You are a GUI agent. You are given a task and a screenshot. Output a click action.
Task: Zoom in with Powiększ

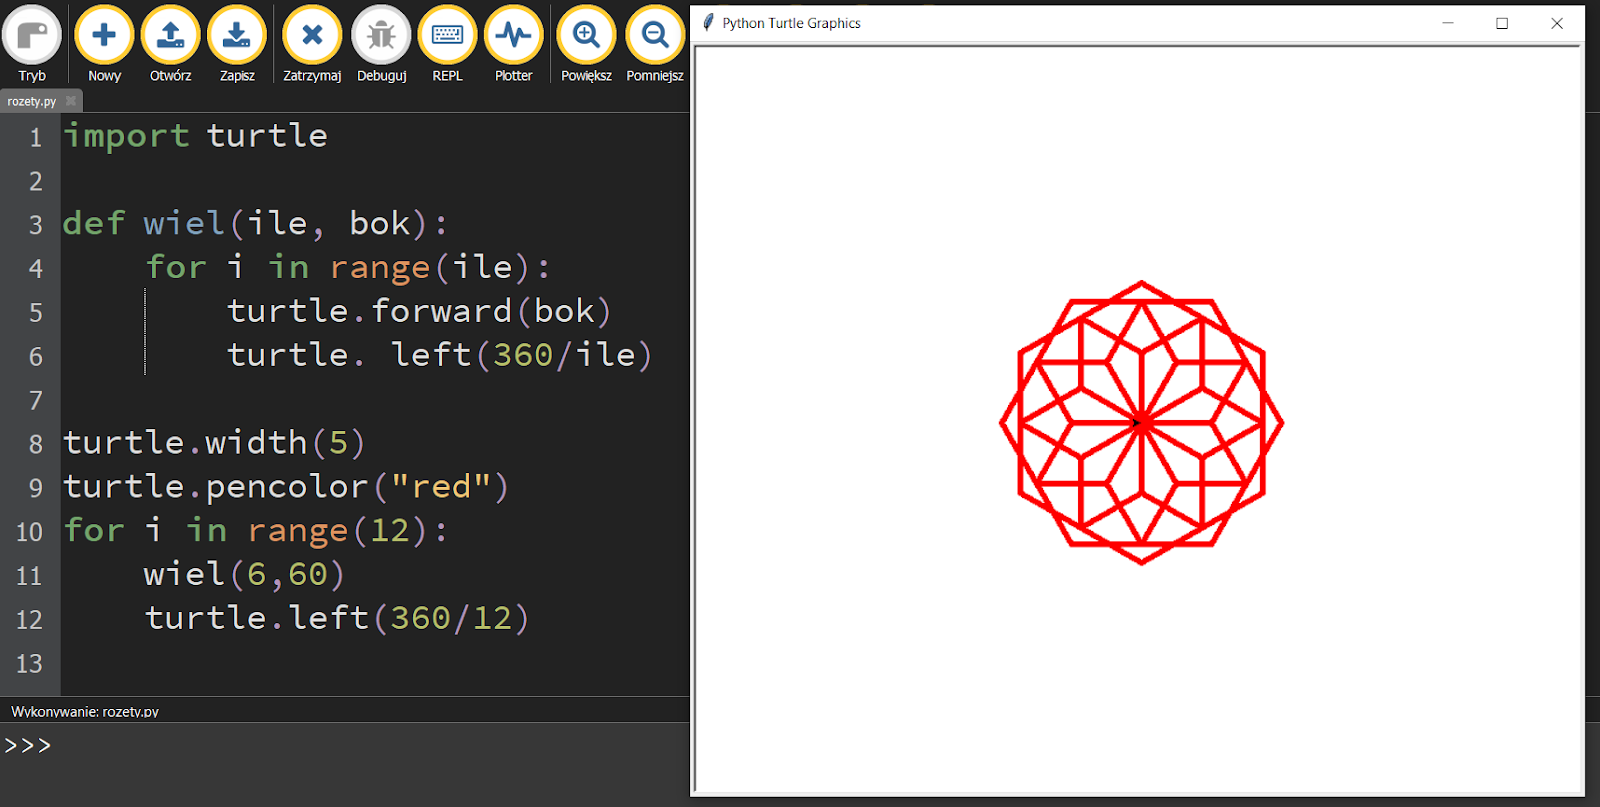[x=586, y=44]
